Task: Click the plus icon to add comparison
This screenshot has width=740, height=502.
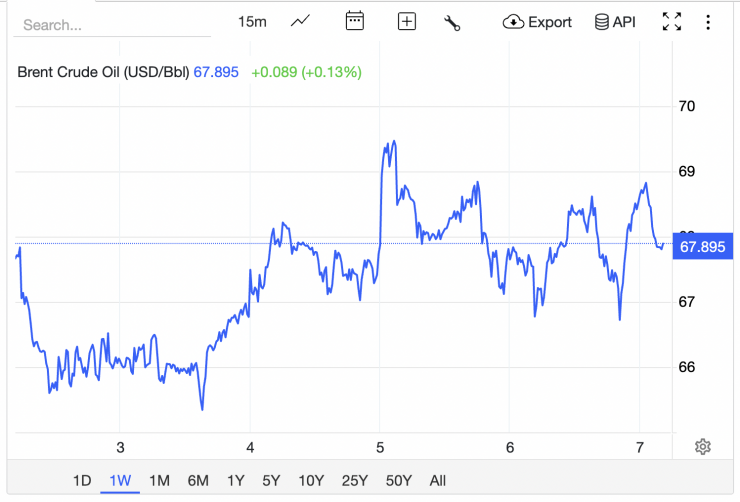Action: click(406, 22)
